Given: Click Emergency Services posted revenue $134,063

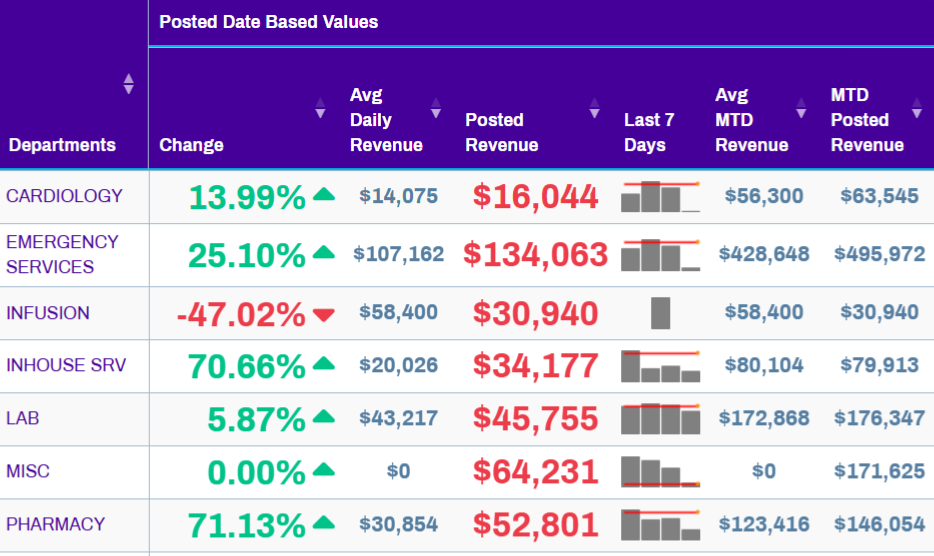Looking at the screenshot, I should (535, 255).
